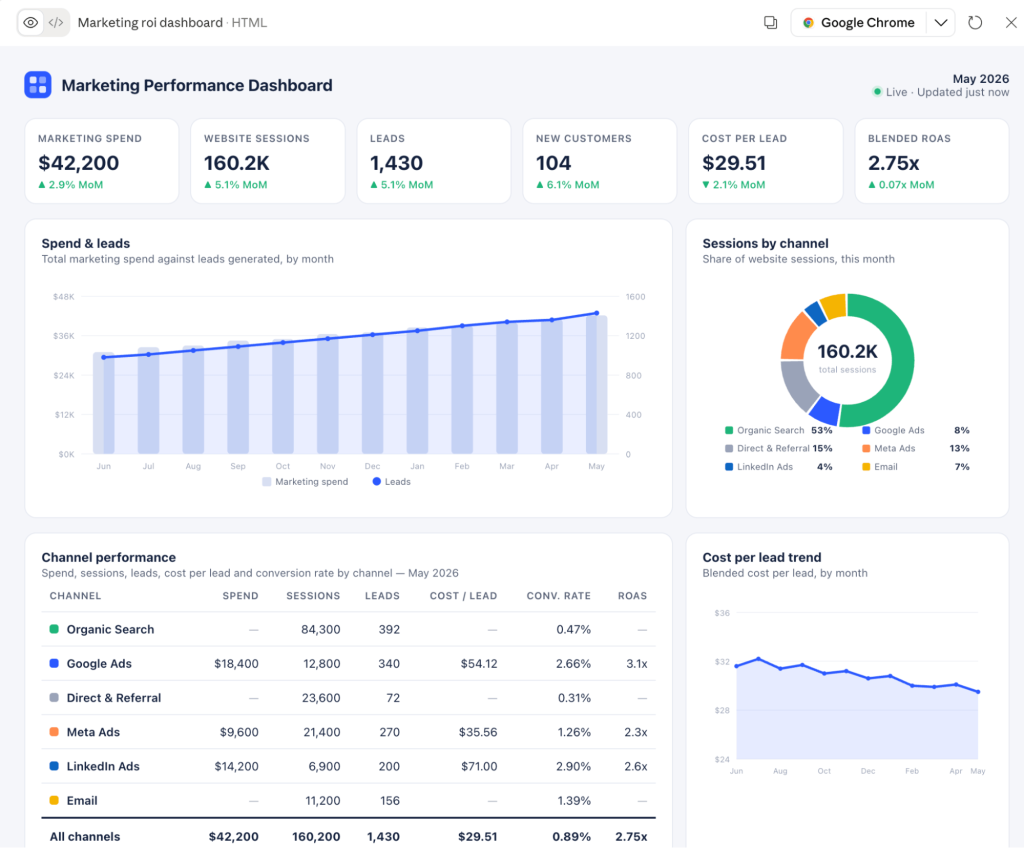This screenshot has width=1024, height=848.
Task: Click Google Ads ROAS 3.1x cell
Action: coord(637,664)
